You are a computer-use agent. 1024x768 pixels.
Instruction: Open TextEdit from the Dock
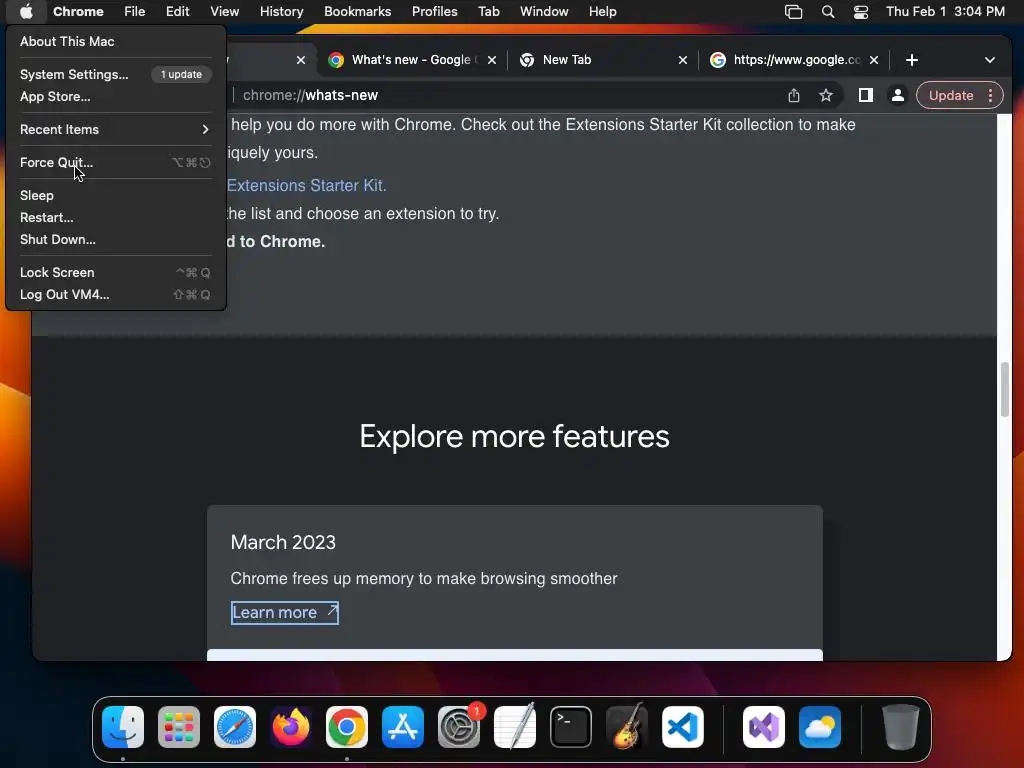(x=515, y=727)
